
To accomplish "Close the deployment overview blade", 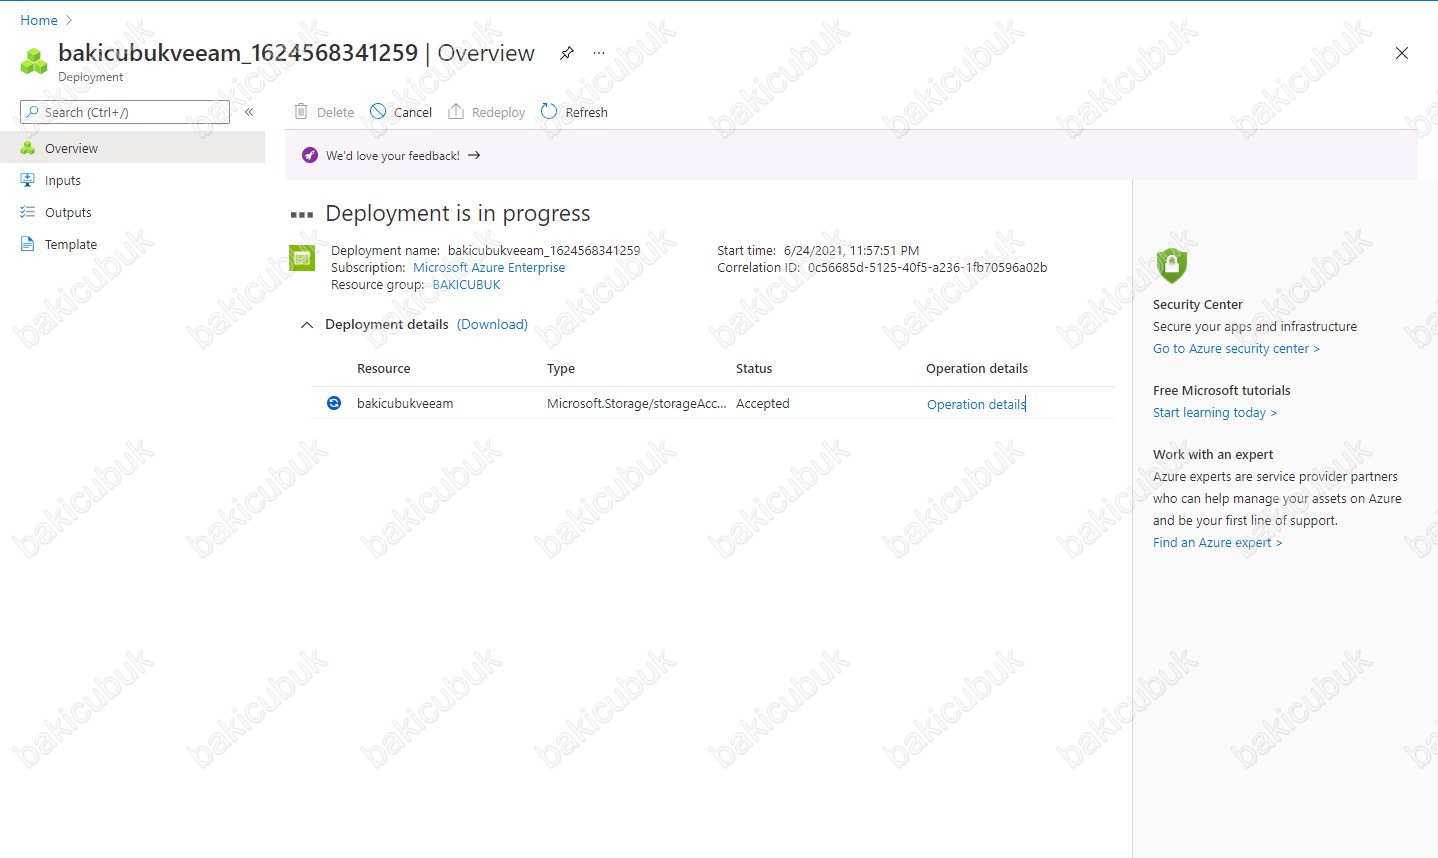I will point(1402,53).
